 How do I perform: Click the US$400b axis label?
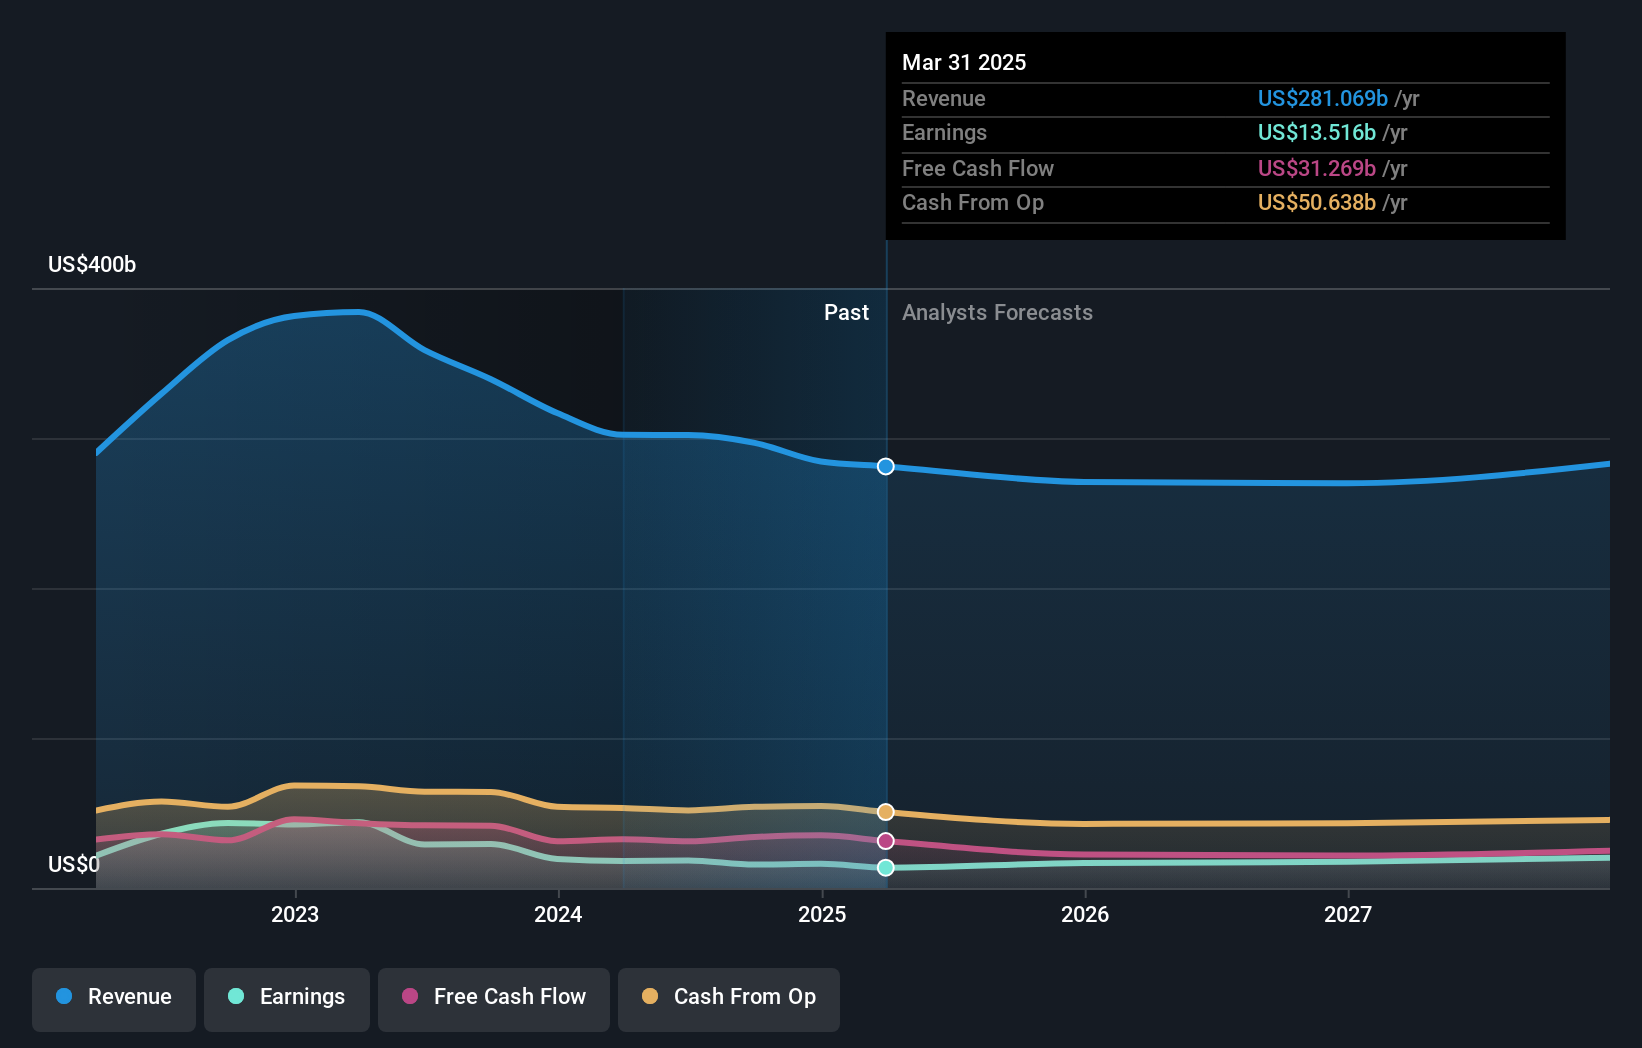tap(92, 265)
